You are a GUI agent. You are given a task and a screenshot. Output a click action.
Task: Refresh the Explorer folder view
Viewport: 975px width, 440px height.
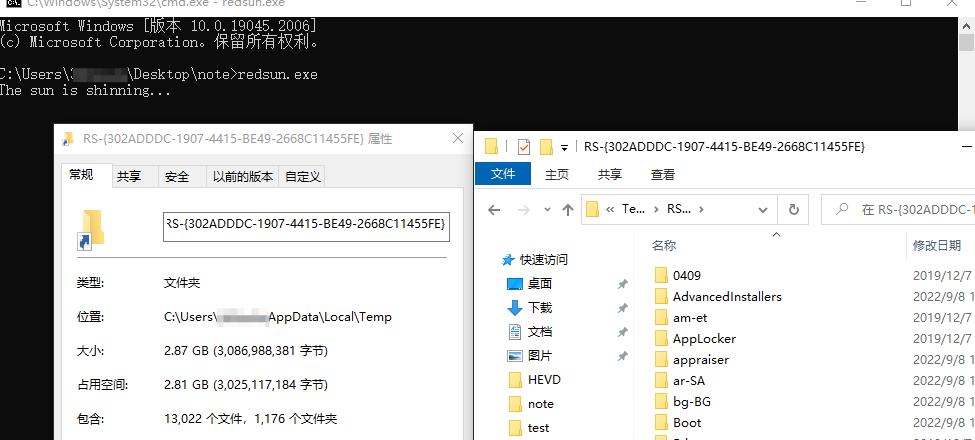[793, 210]
